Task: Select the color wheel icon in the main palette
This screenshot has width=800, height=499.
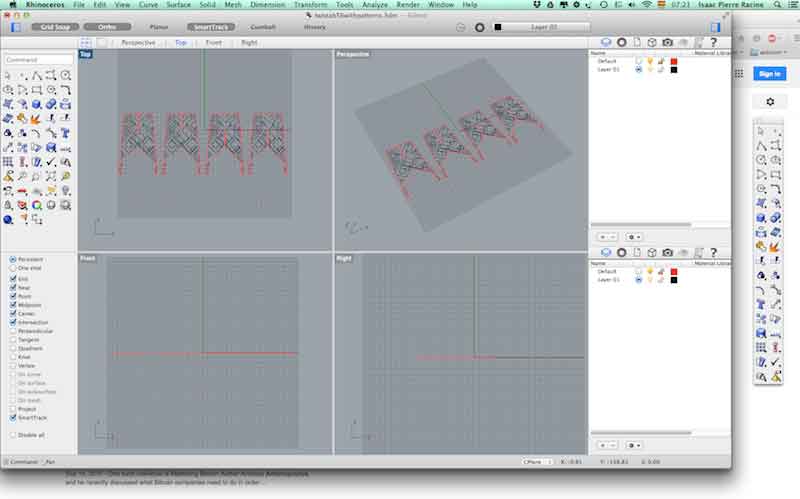Action: 37,205
